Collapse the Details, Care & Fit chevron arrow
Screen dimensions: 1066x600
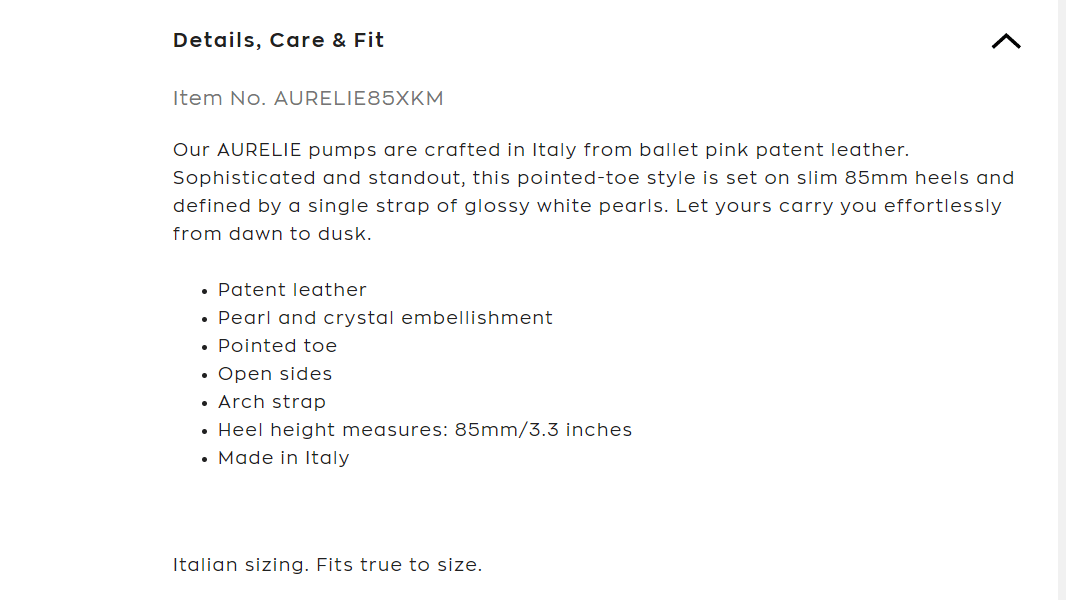click(x=1006, y=41)
